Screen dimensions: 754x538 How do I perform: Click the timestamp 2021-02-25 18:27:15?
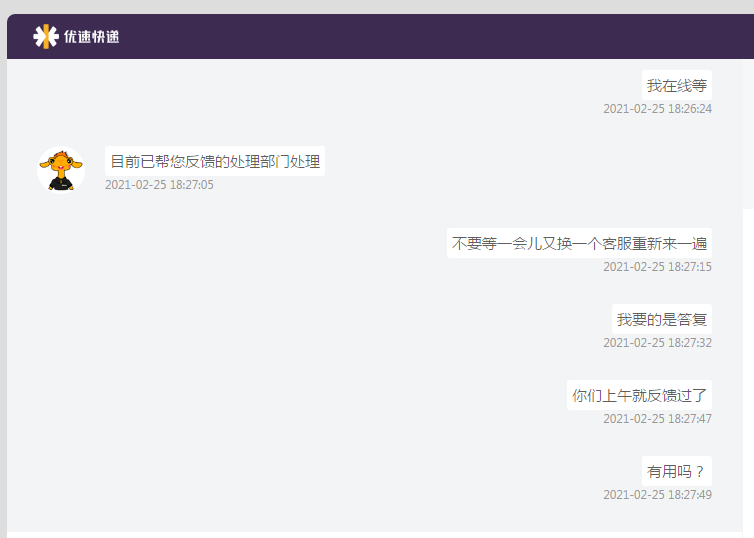tap(657, 267)
